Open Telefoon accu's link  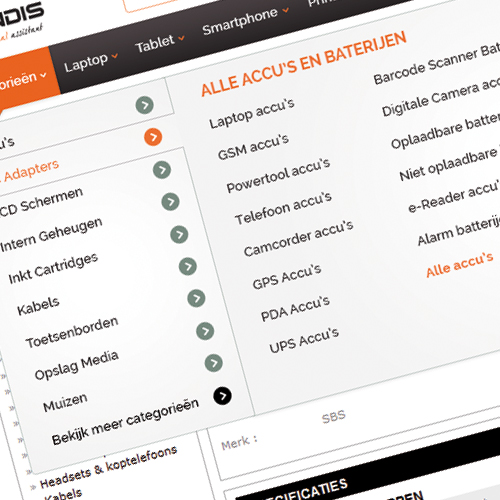coord(283,208)
